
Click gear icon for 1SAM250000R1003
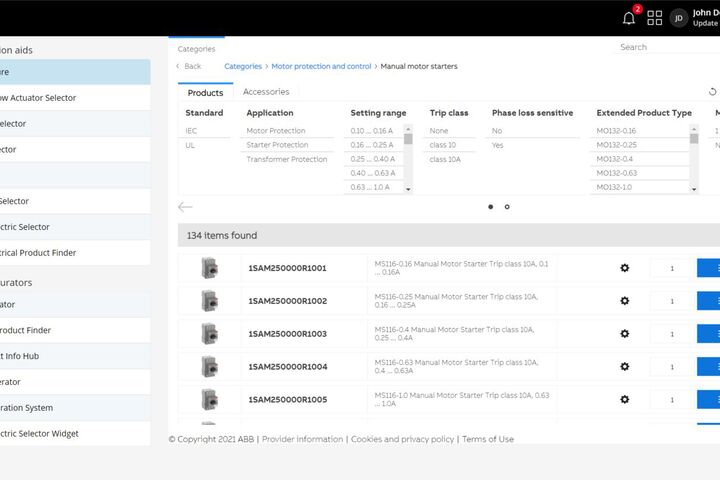625,334
